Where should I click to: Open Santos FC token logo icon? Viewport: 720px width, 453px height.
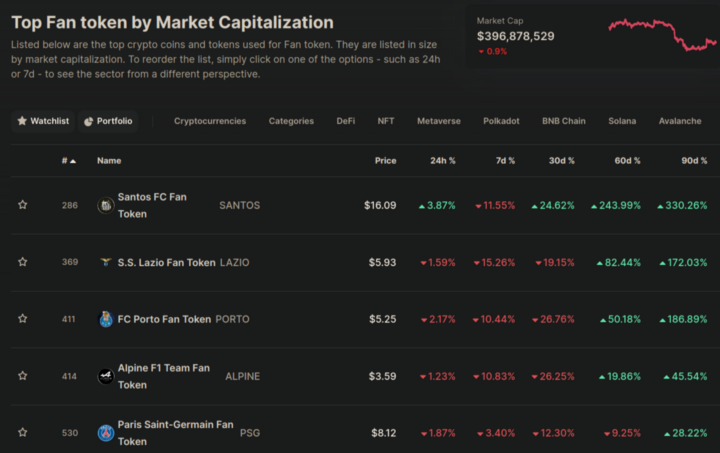[x=106, y=205]
